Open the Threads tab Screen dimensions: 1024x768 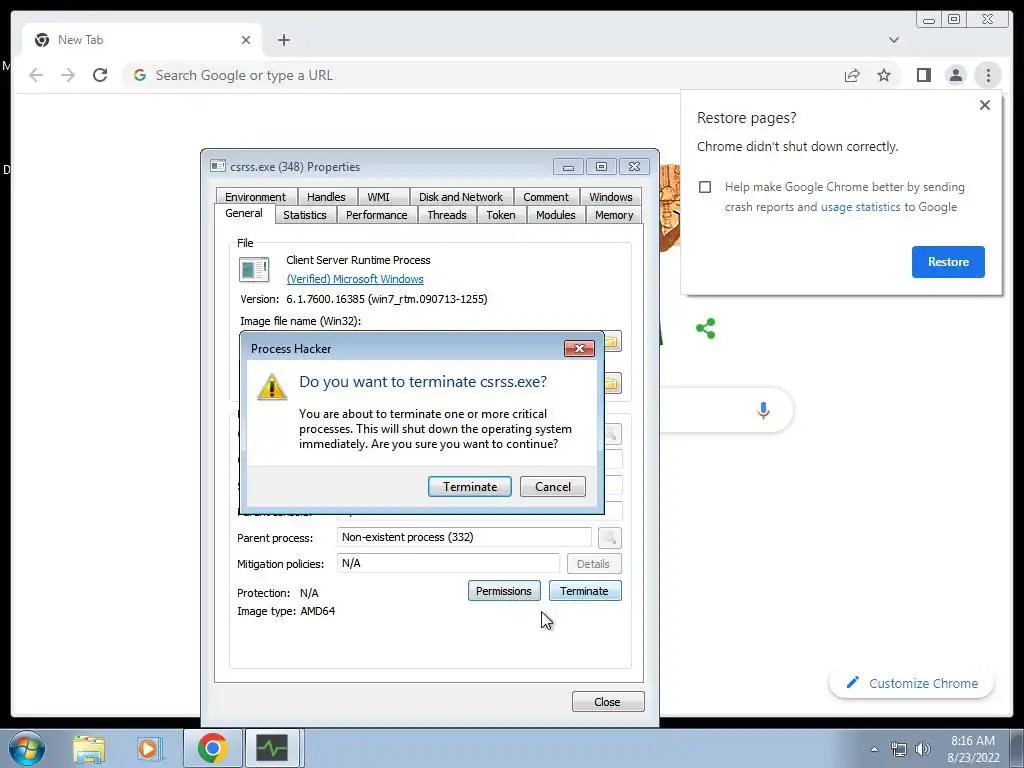click(x=447, y=215)
